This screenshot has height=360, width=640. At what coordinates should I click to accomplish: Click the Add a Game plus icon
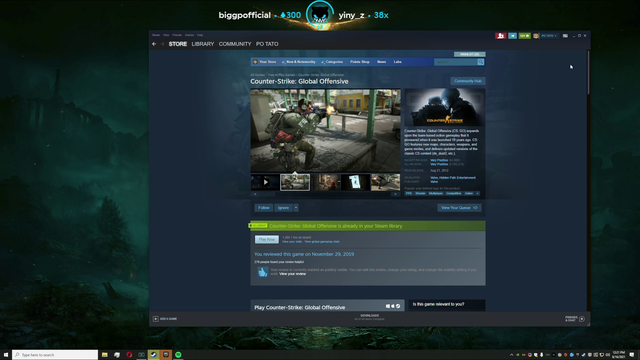click(x=156, y=319)
